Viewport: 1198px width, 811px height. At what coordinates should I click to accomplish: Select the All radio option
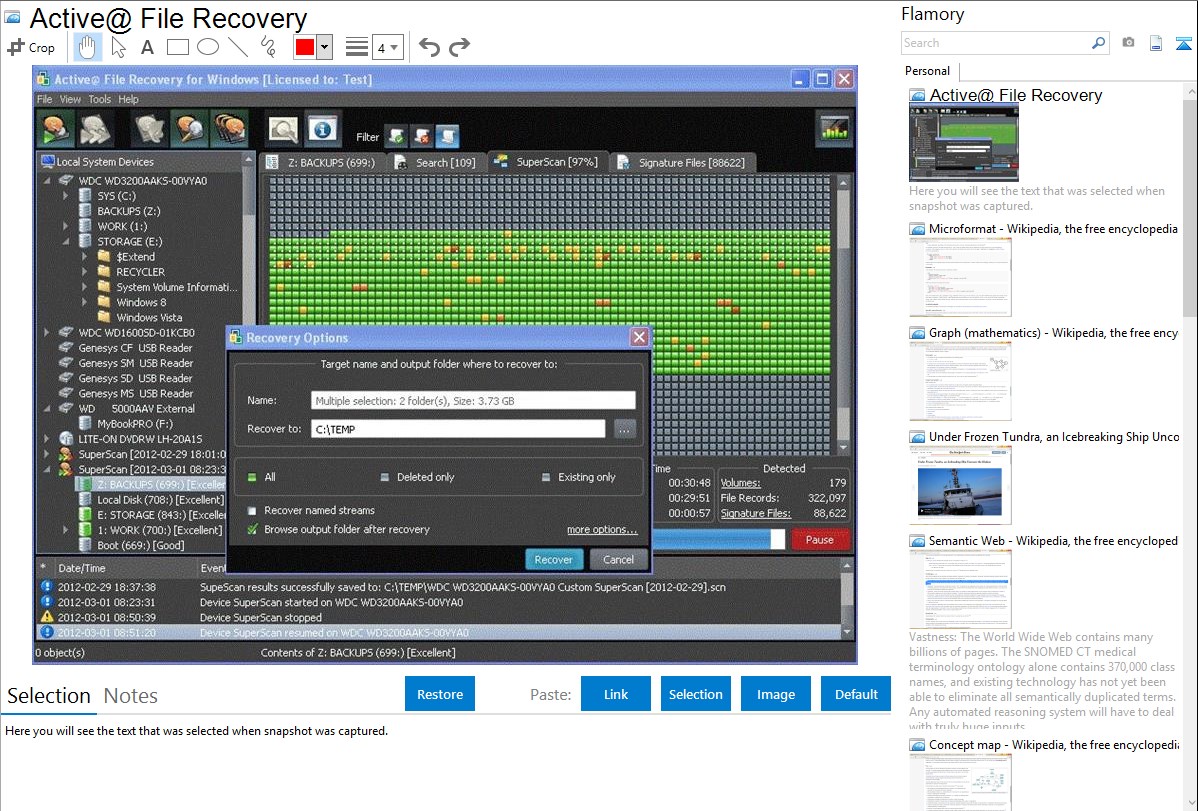252,477
